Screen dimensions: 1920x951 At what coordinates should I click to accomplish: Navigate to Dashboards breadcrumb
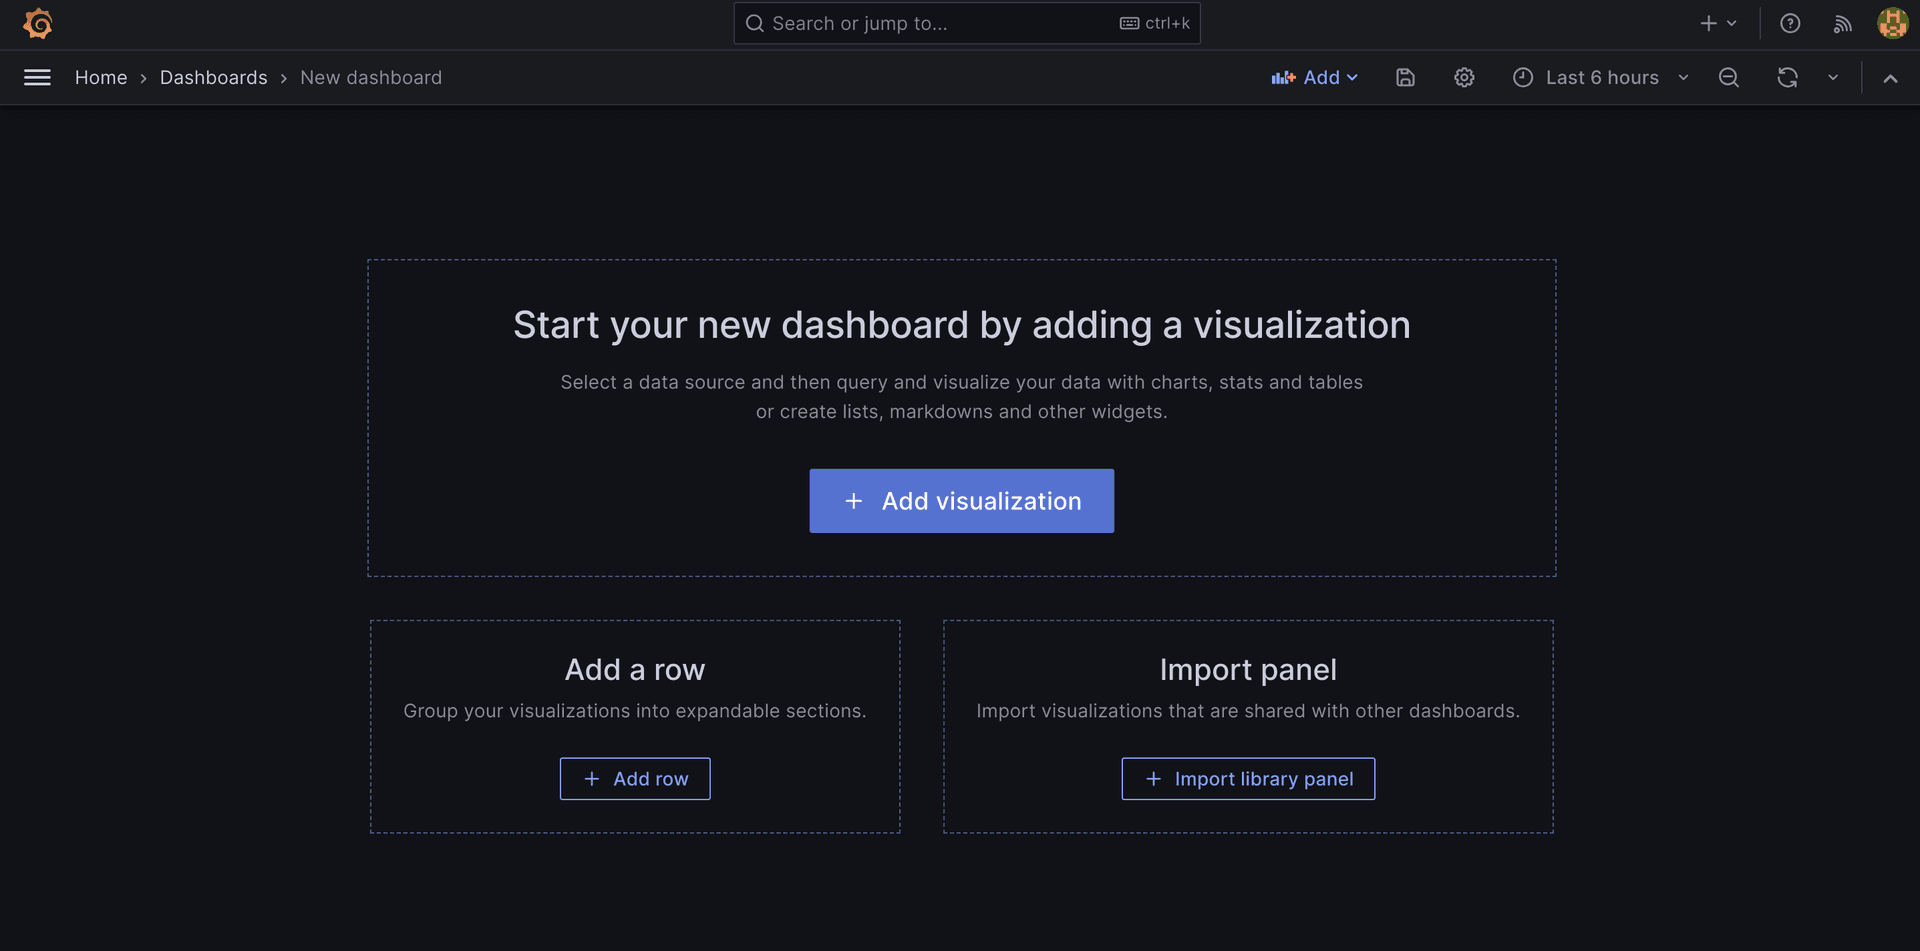tap(213, 78)
